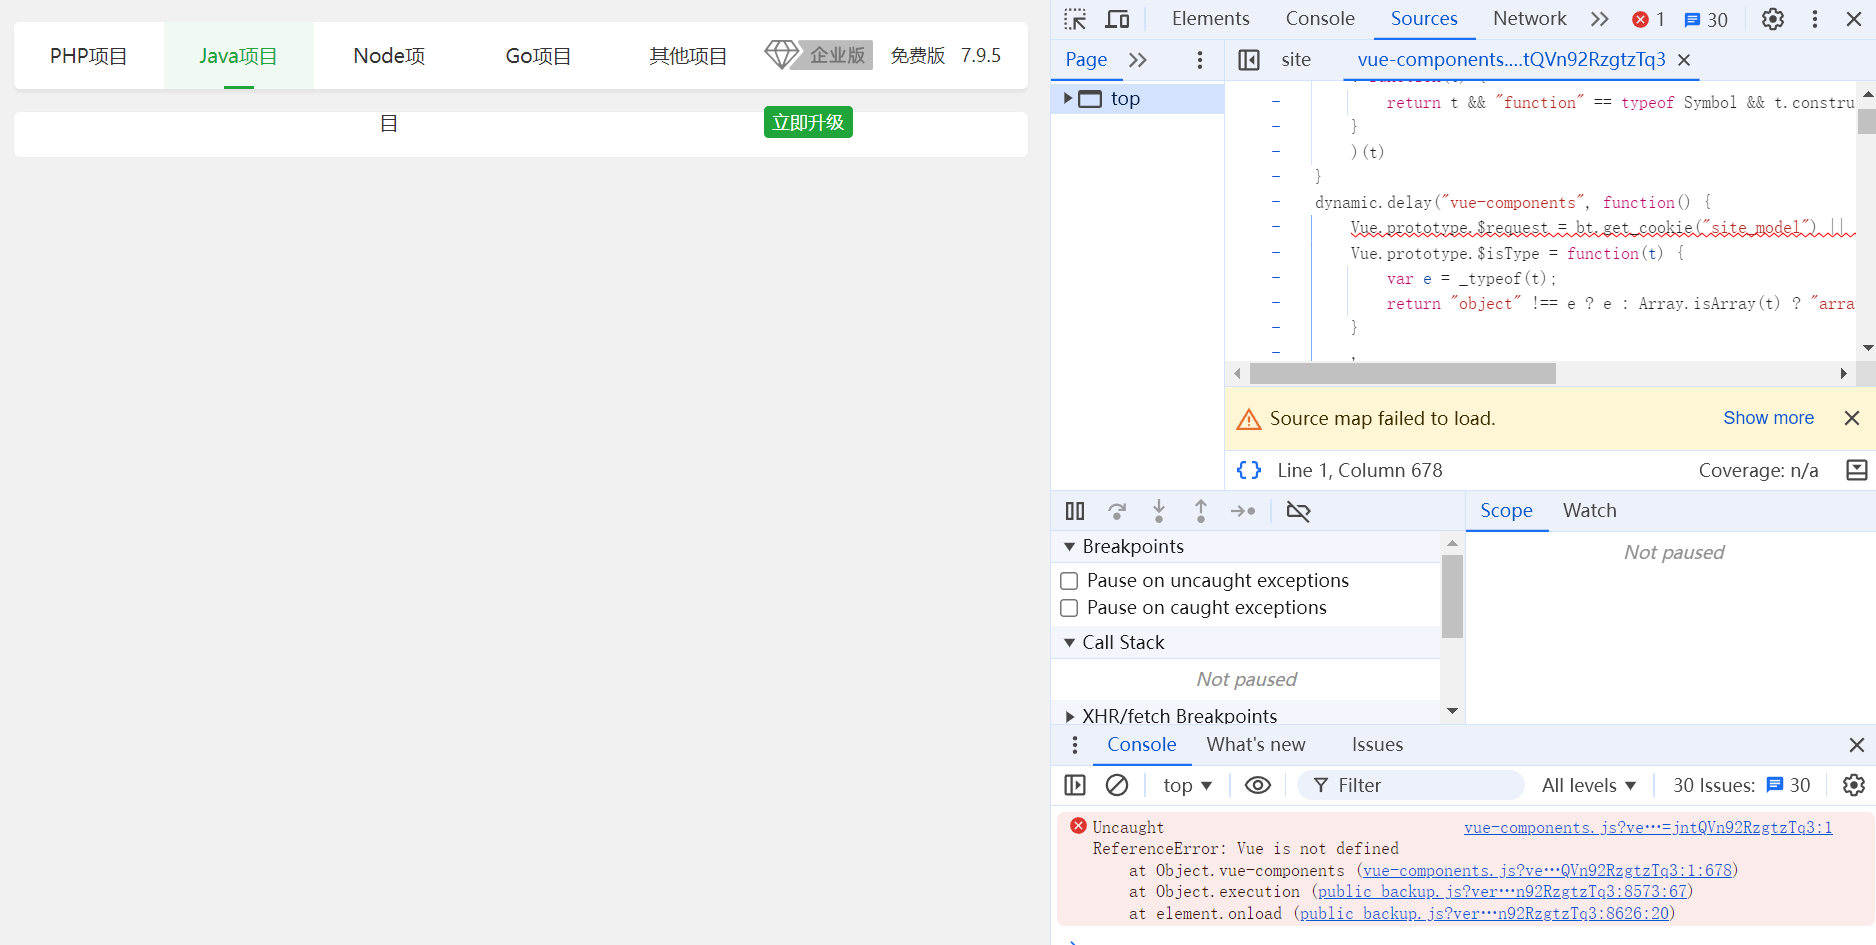Switch to the Elements panel

tap(1210, 19)
